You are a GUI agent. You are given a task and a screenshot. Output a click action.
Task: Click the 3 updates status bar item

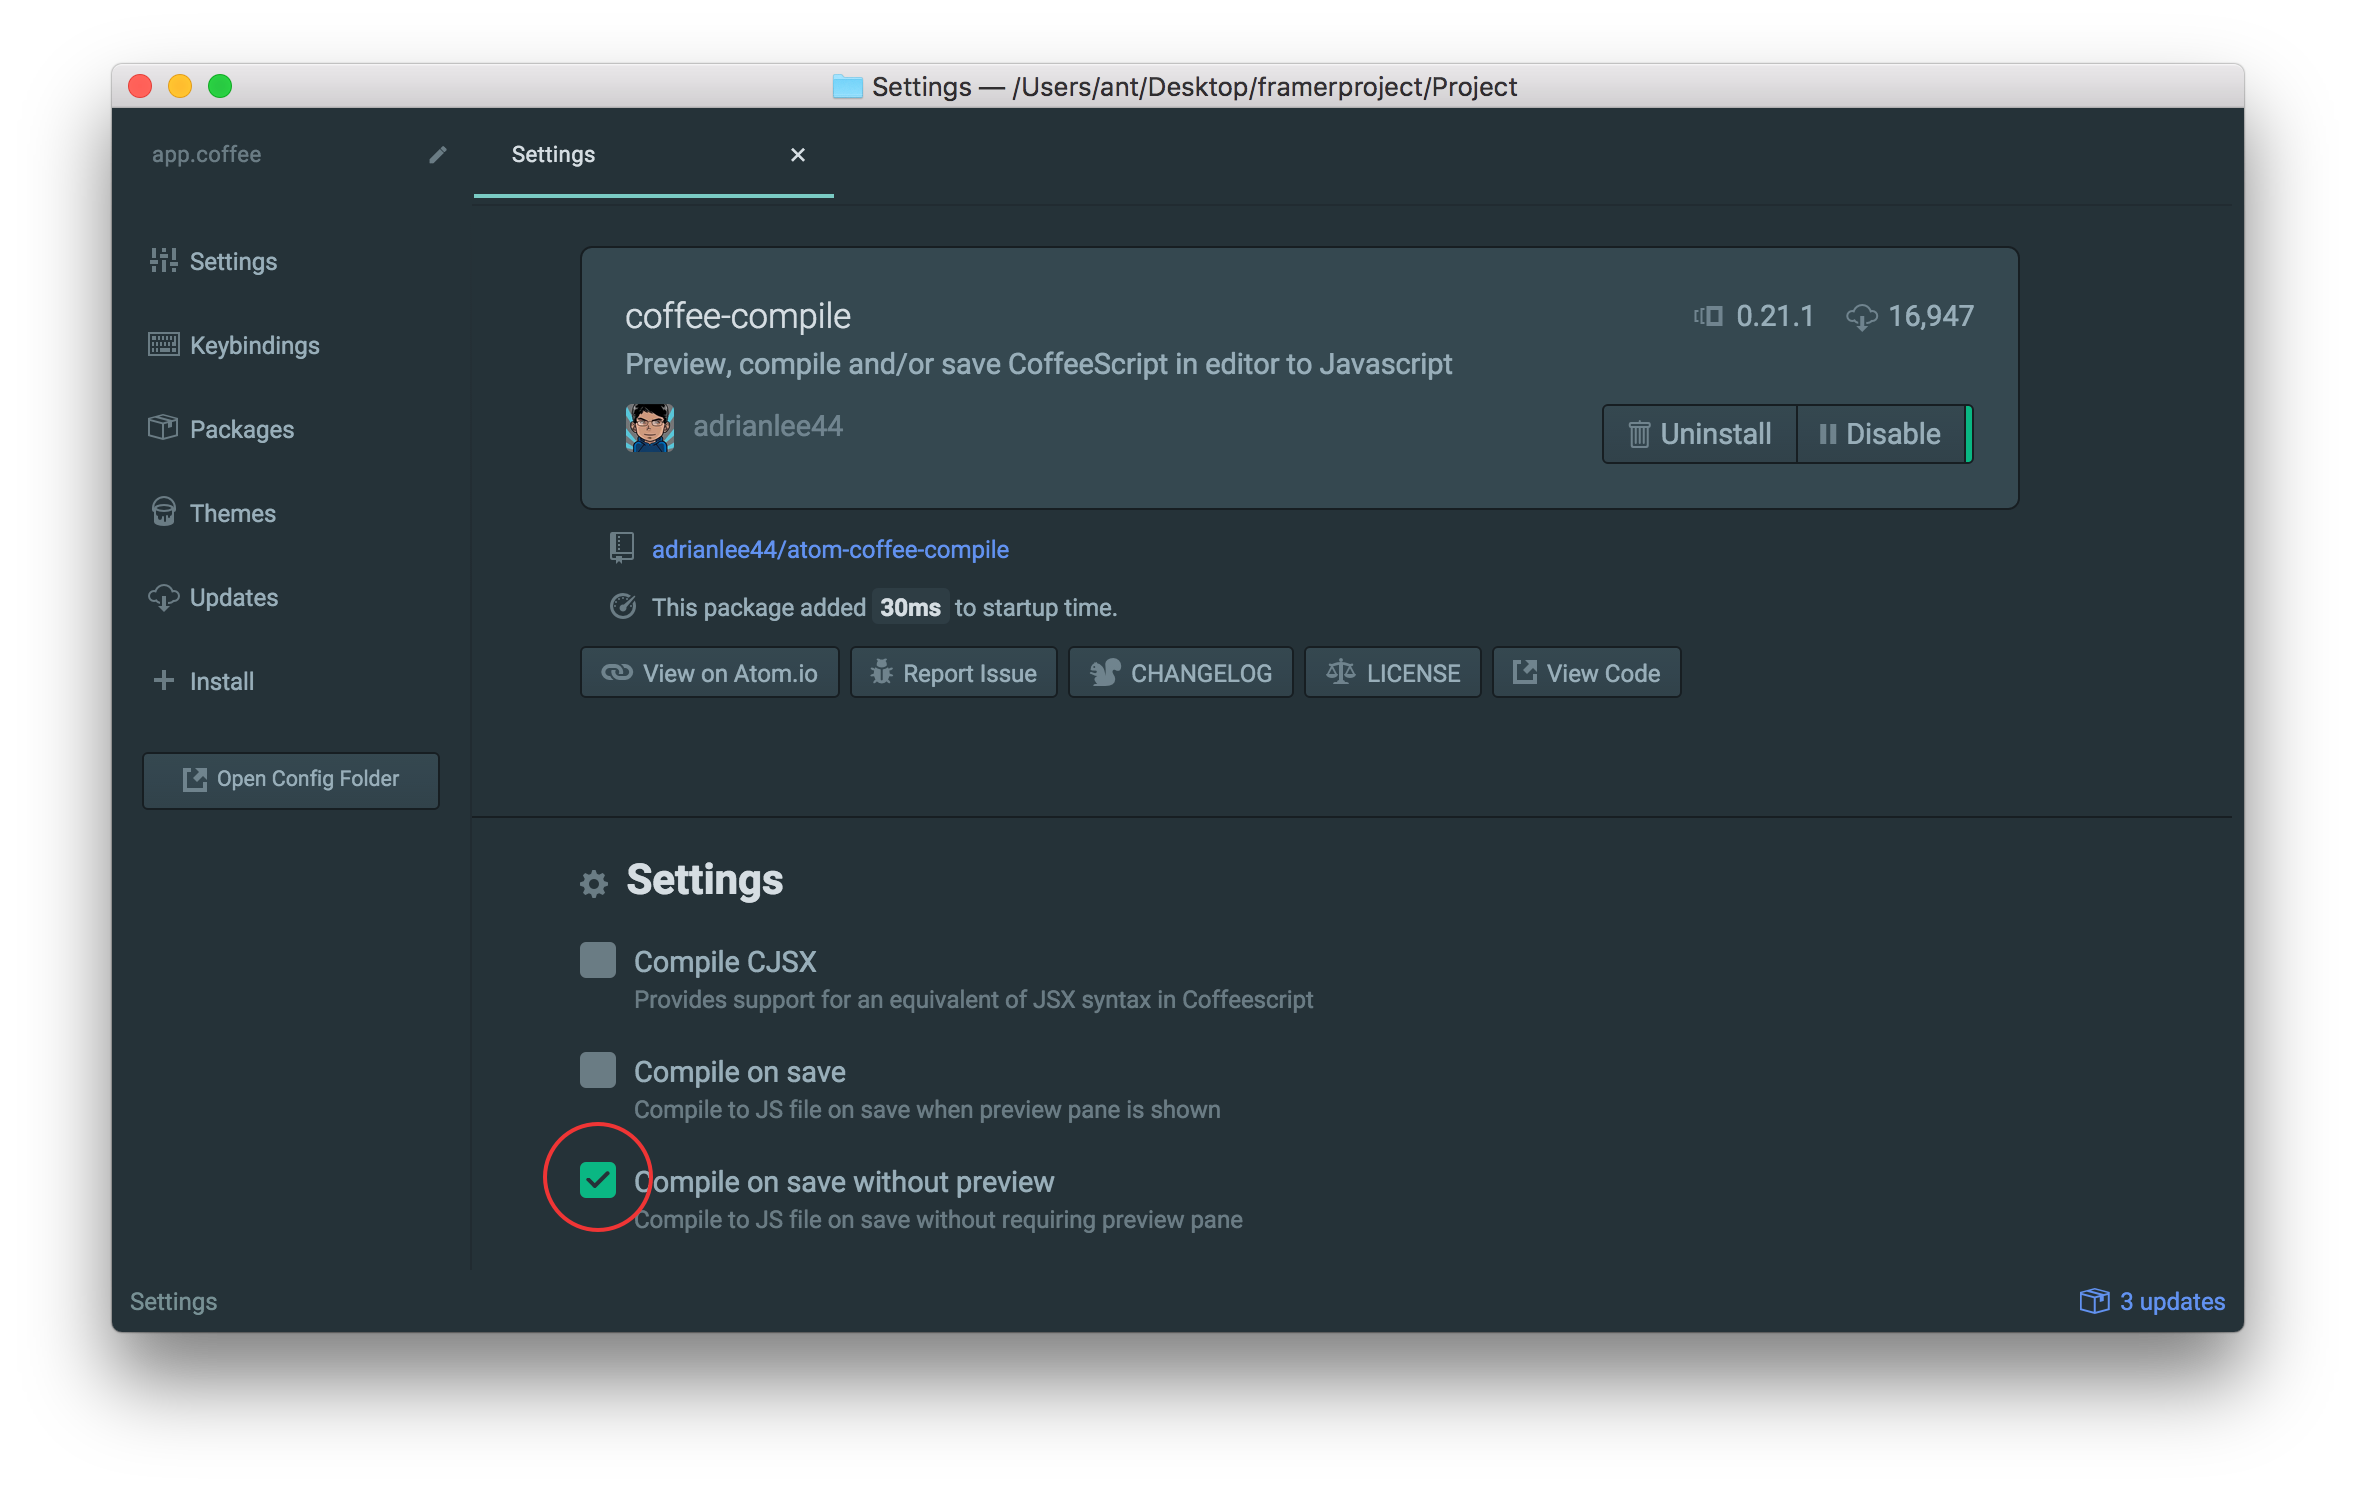(2155, 1300)
